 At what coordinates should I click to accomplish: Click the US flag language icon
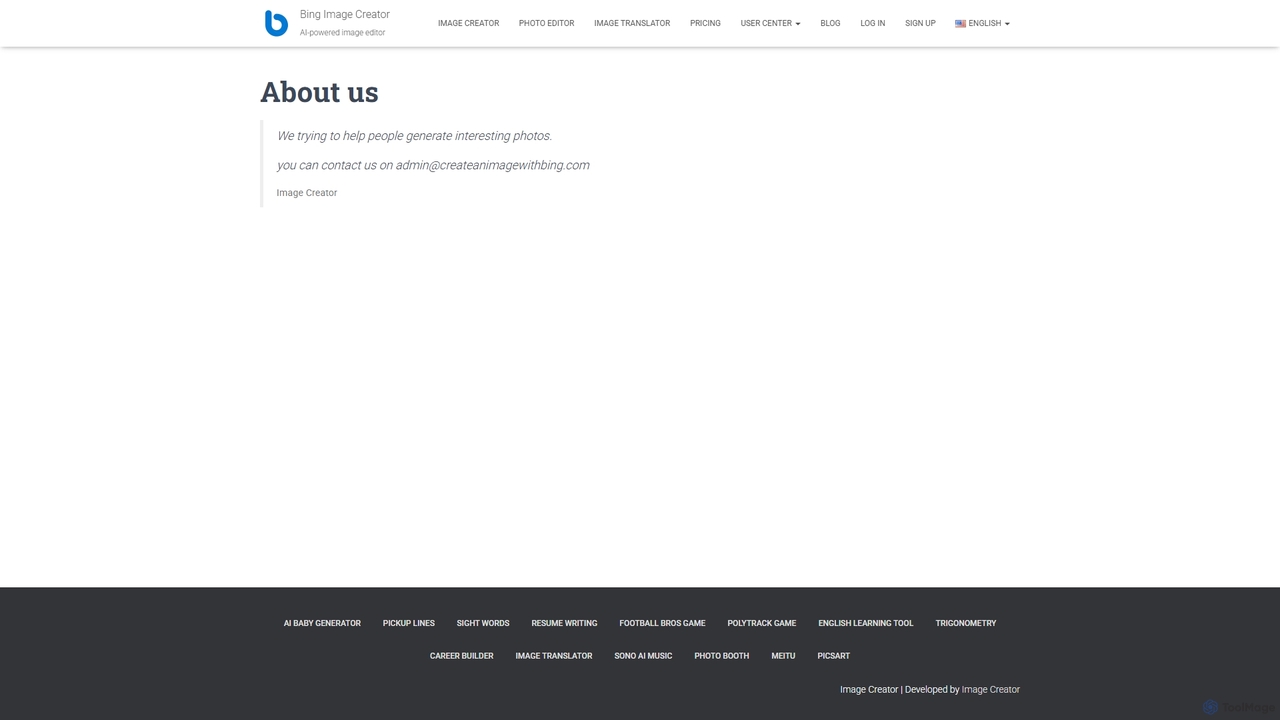(960, 23)
